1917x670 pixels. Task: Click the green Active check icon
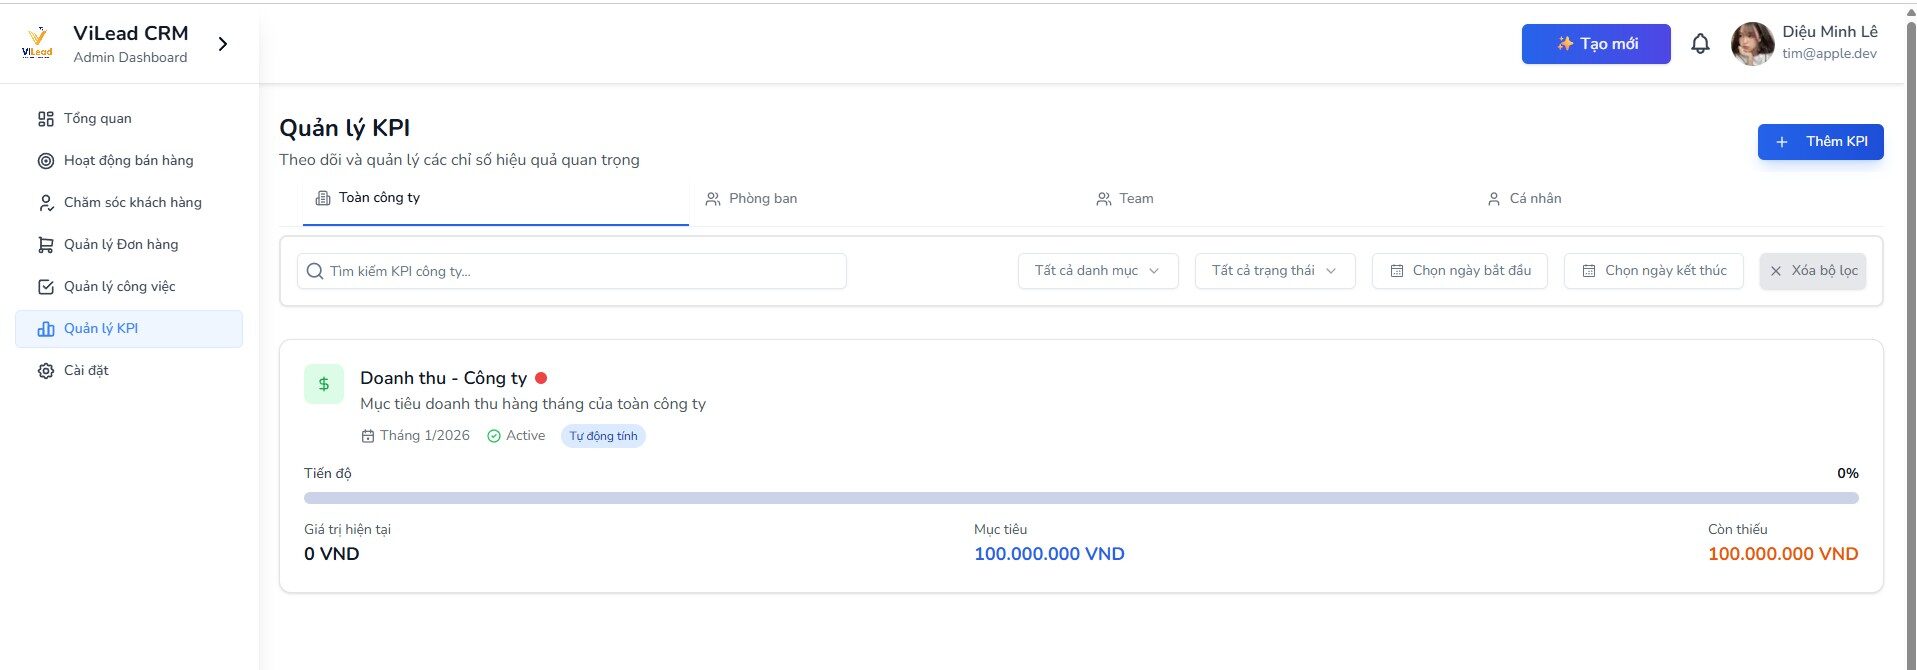click(x=494, y=436)
